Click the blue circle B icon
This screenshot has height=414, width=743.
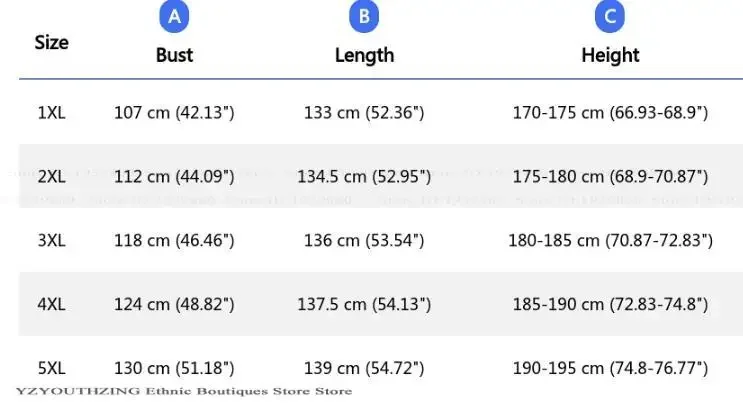pos(364,17)
